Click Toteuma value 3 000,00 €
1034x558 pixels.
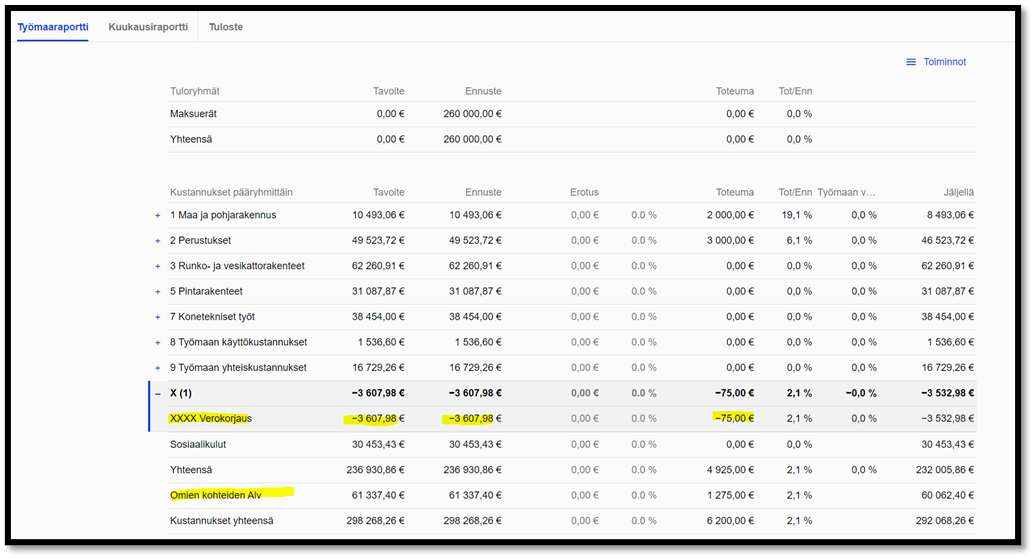(731, 240)
